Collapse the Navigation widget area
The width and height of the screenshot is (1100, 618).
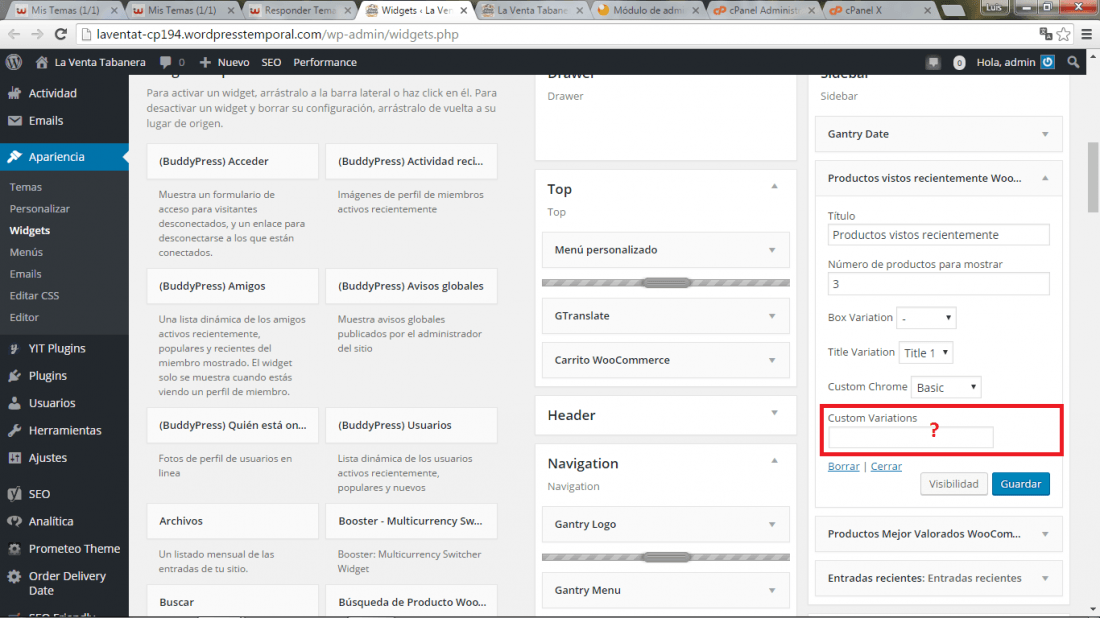pos(774,461)
